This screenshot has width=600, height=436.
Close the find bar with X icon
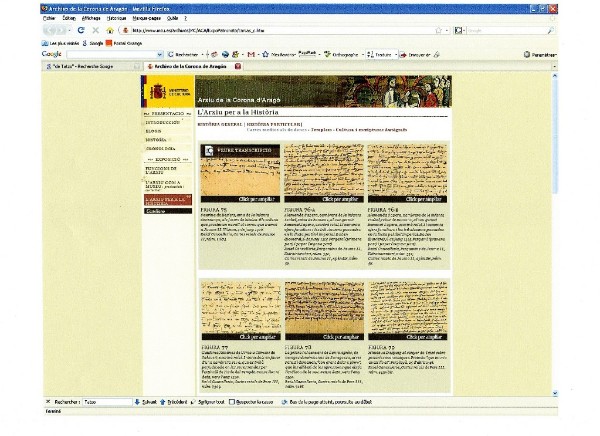[48, 402]
